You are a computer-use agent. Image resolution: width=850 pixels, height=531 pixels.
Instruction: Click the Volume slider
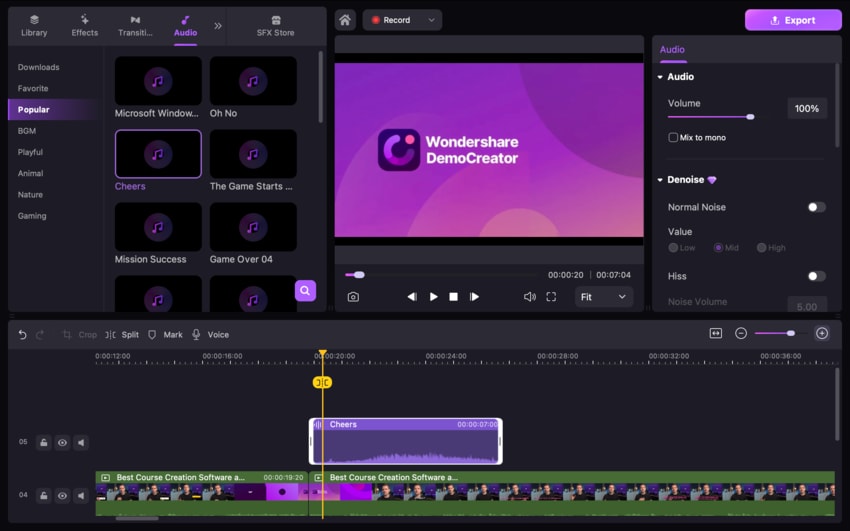pyautogui.click(x=711, y=116)
